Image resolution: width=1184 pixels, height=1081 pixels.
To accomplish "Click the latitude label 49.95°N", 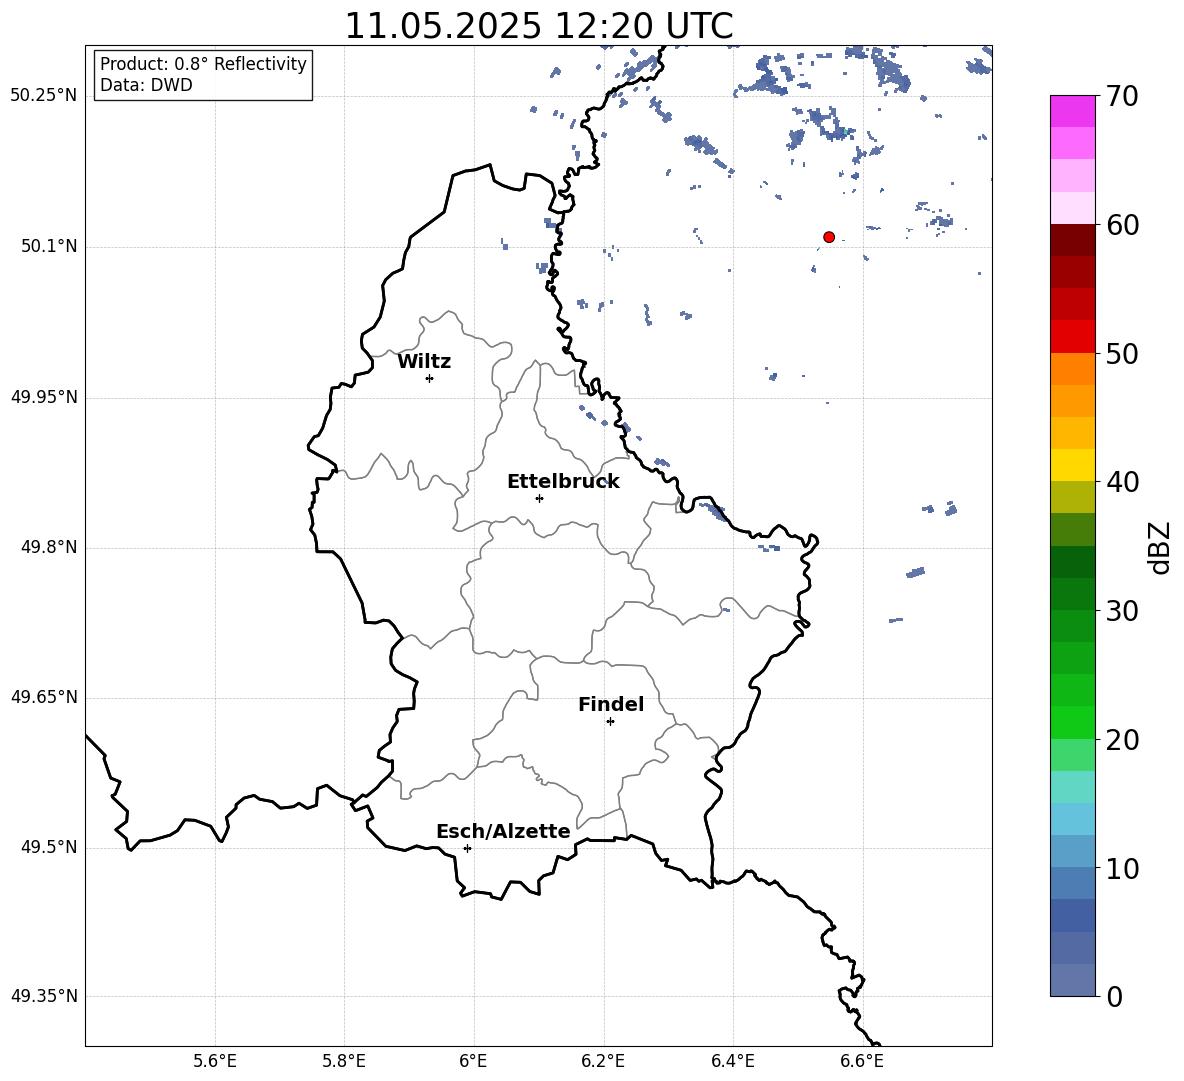I will pos(44,397).
